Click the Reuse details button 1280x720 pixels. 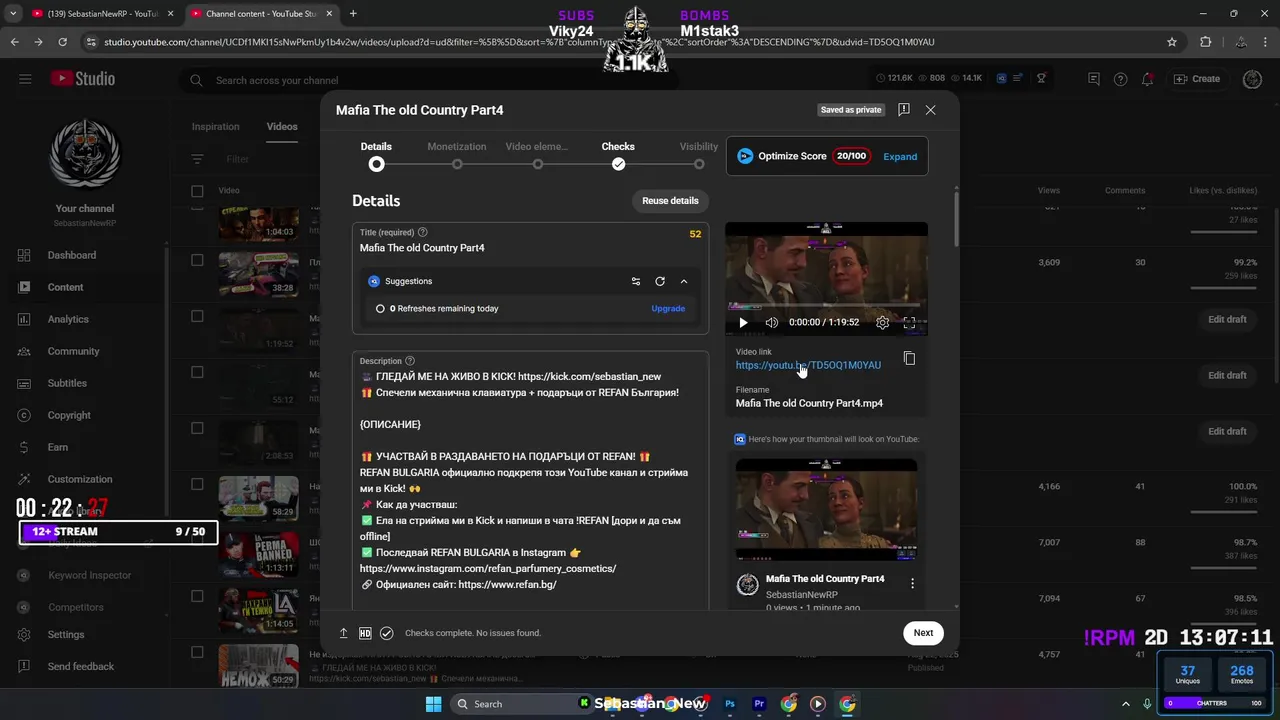tap(670, 201)
